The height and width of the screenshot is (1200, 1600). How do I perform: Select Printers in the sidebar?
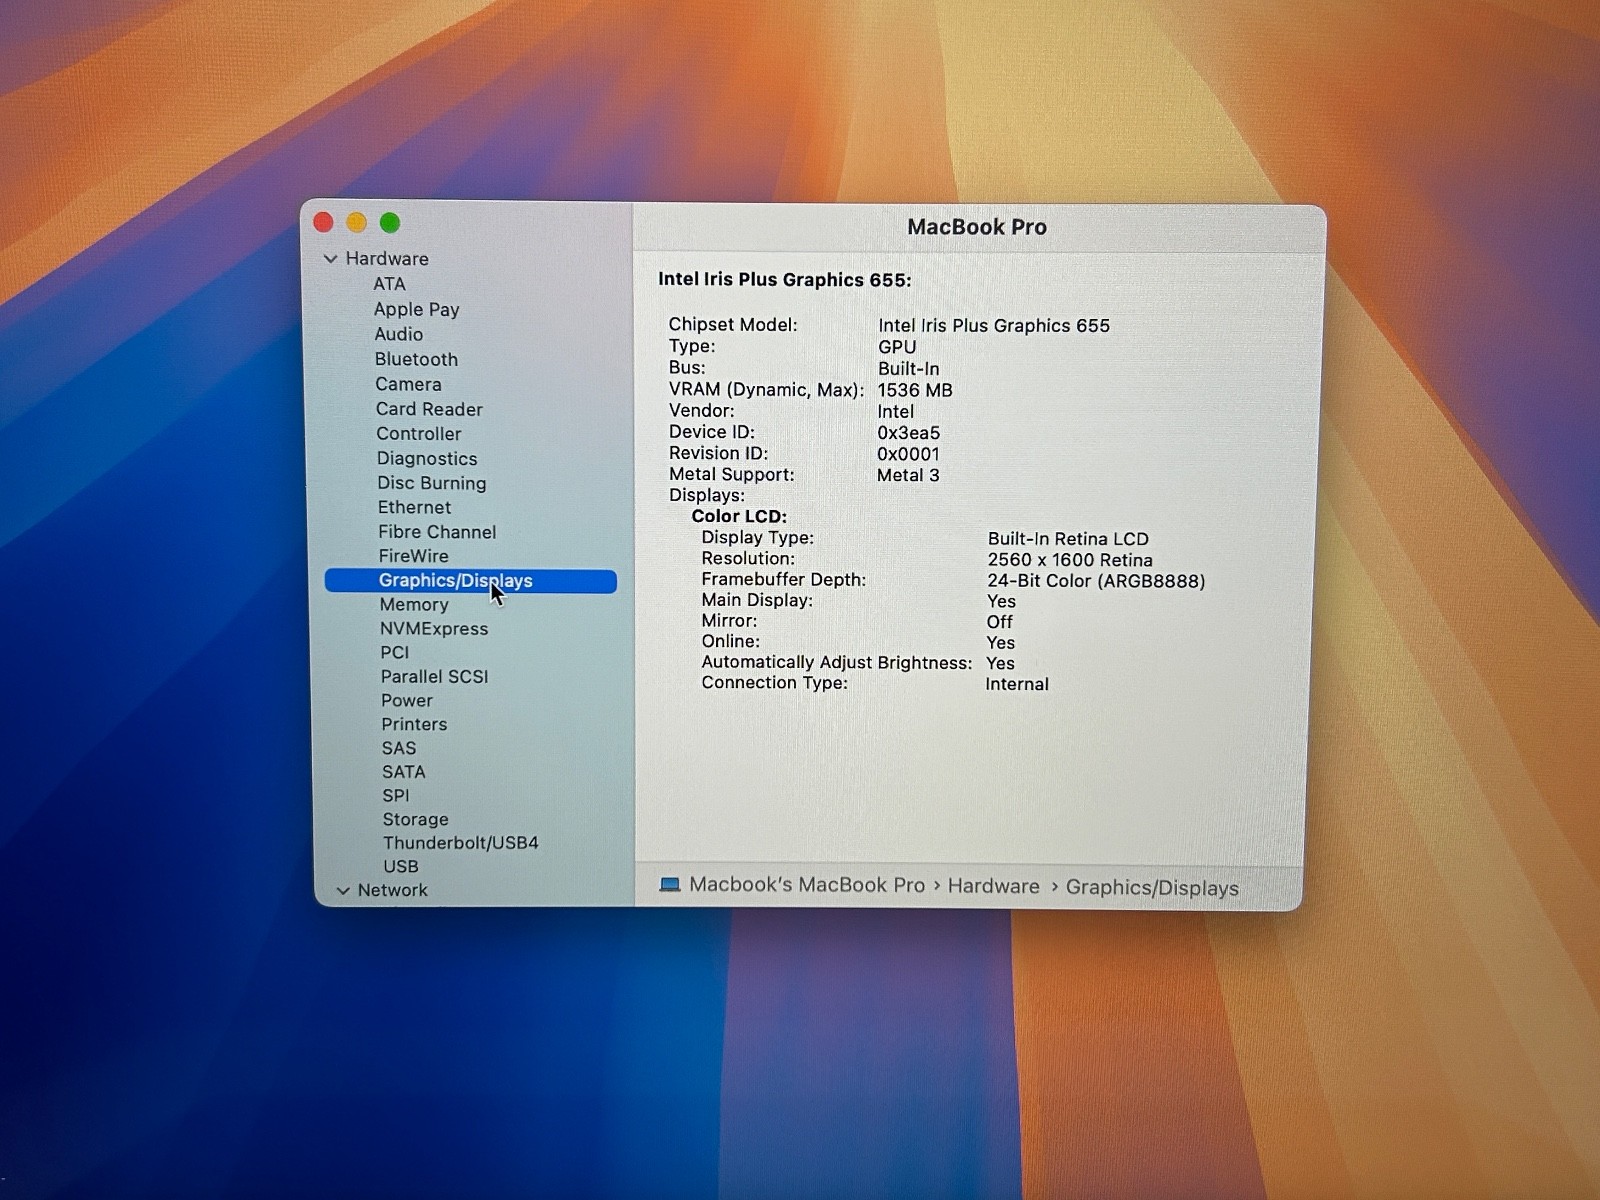point(414,725)
